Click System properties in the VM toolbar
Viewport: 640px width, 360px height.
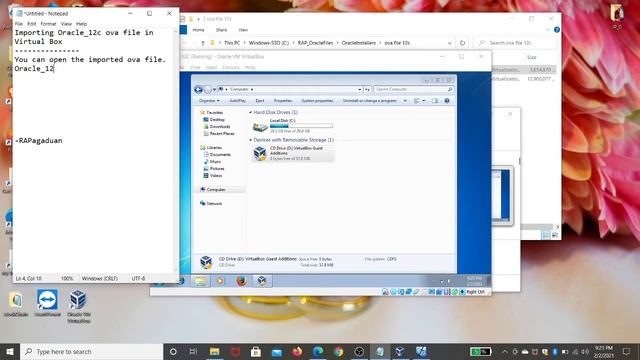tap(317, 100)
